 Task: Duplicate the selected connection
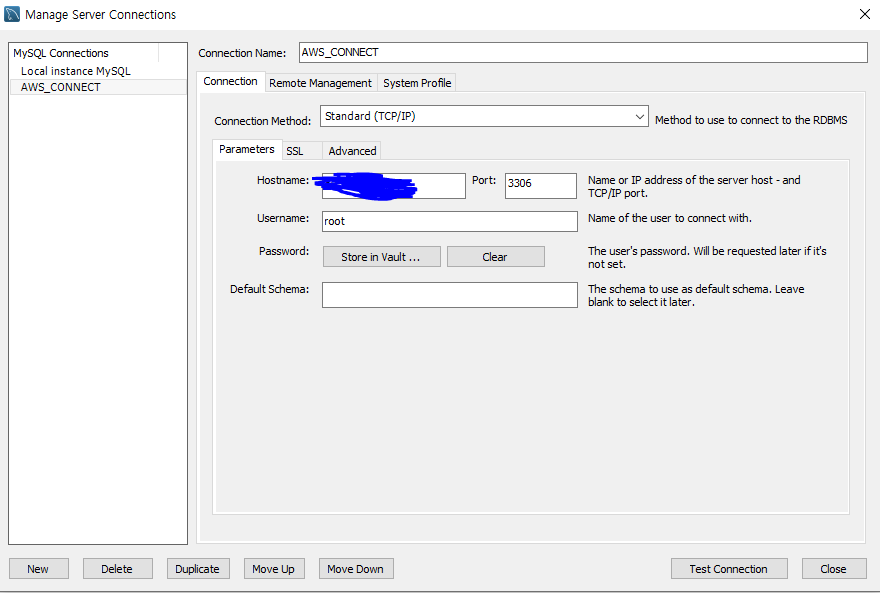coord(198,568)
